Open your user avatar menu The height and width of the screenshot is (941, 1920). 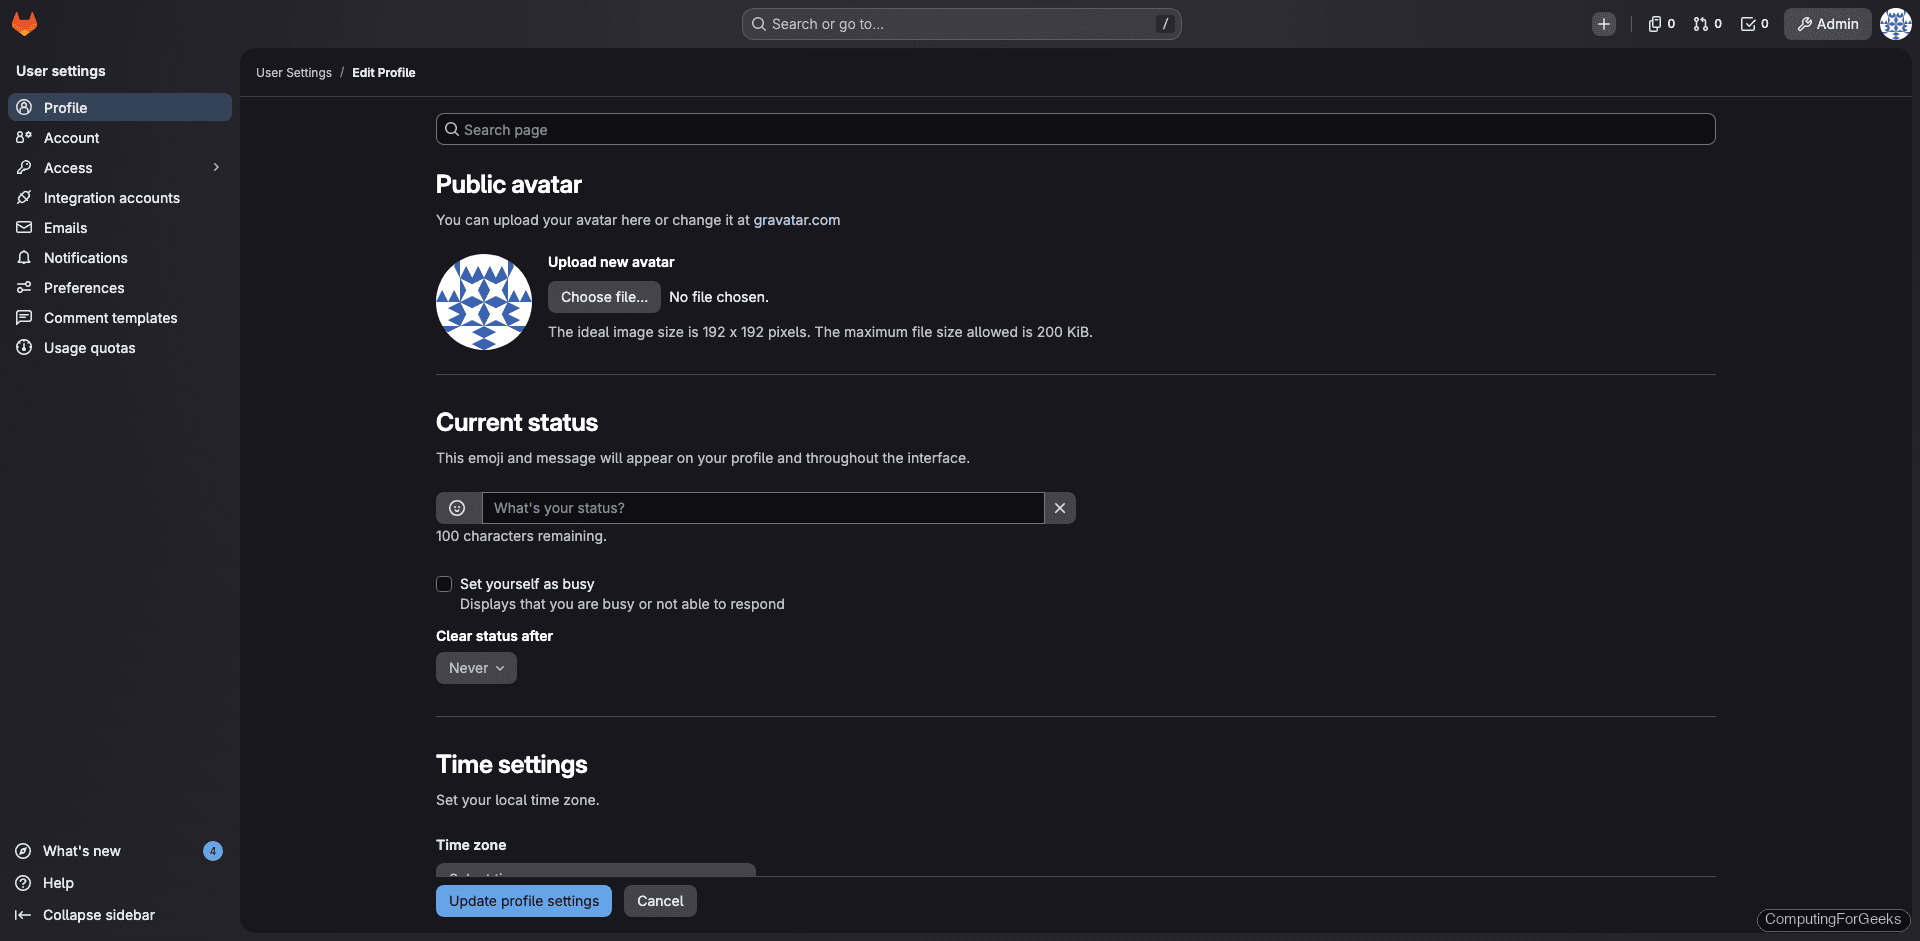(x=1895, y=23)
